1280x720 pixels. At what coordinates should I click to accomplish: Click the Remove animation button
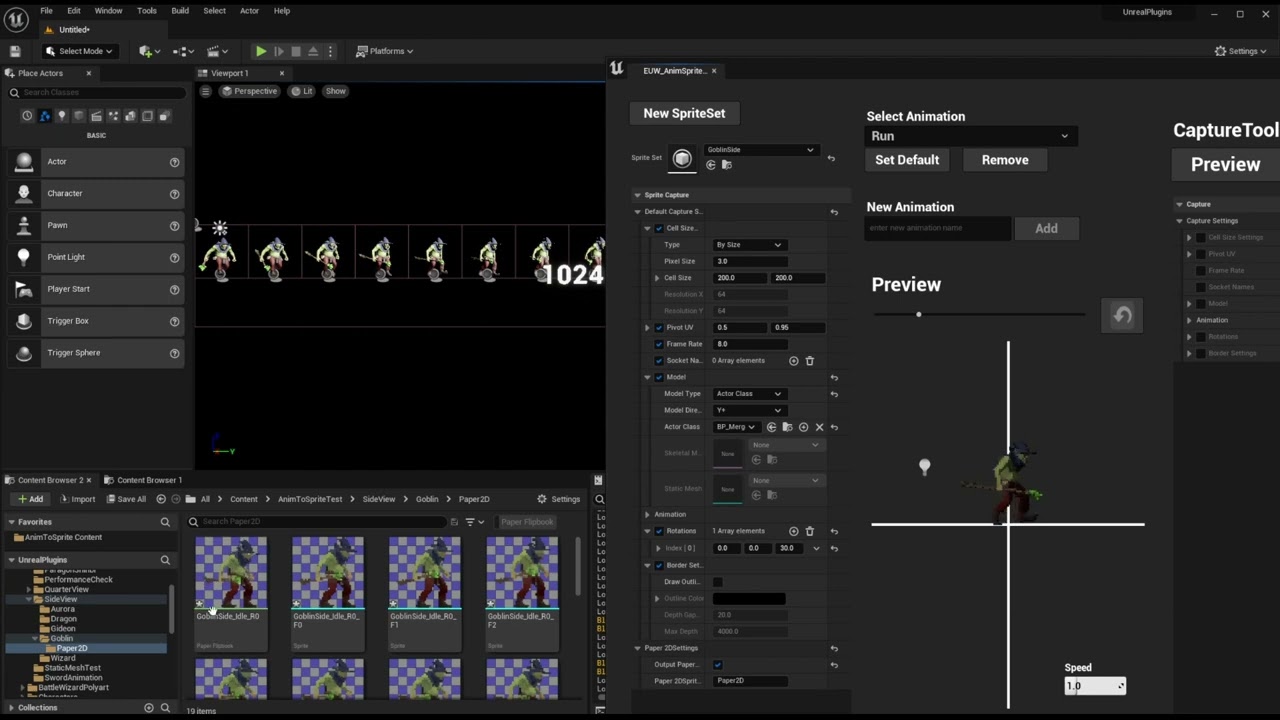coord(1005,160)
